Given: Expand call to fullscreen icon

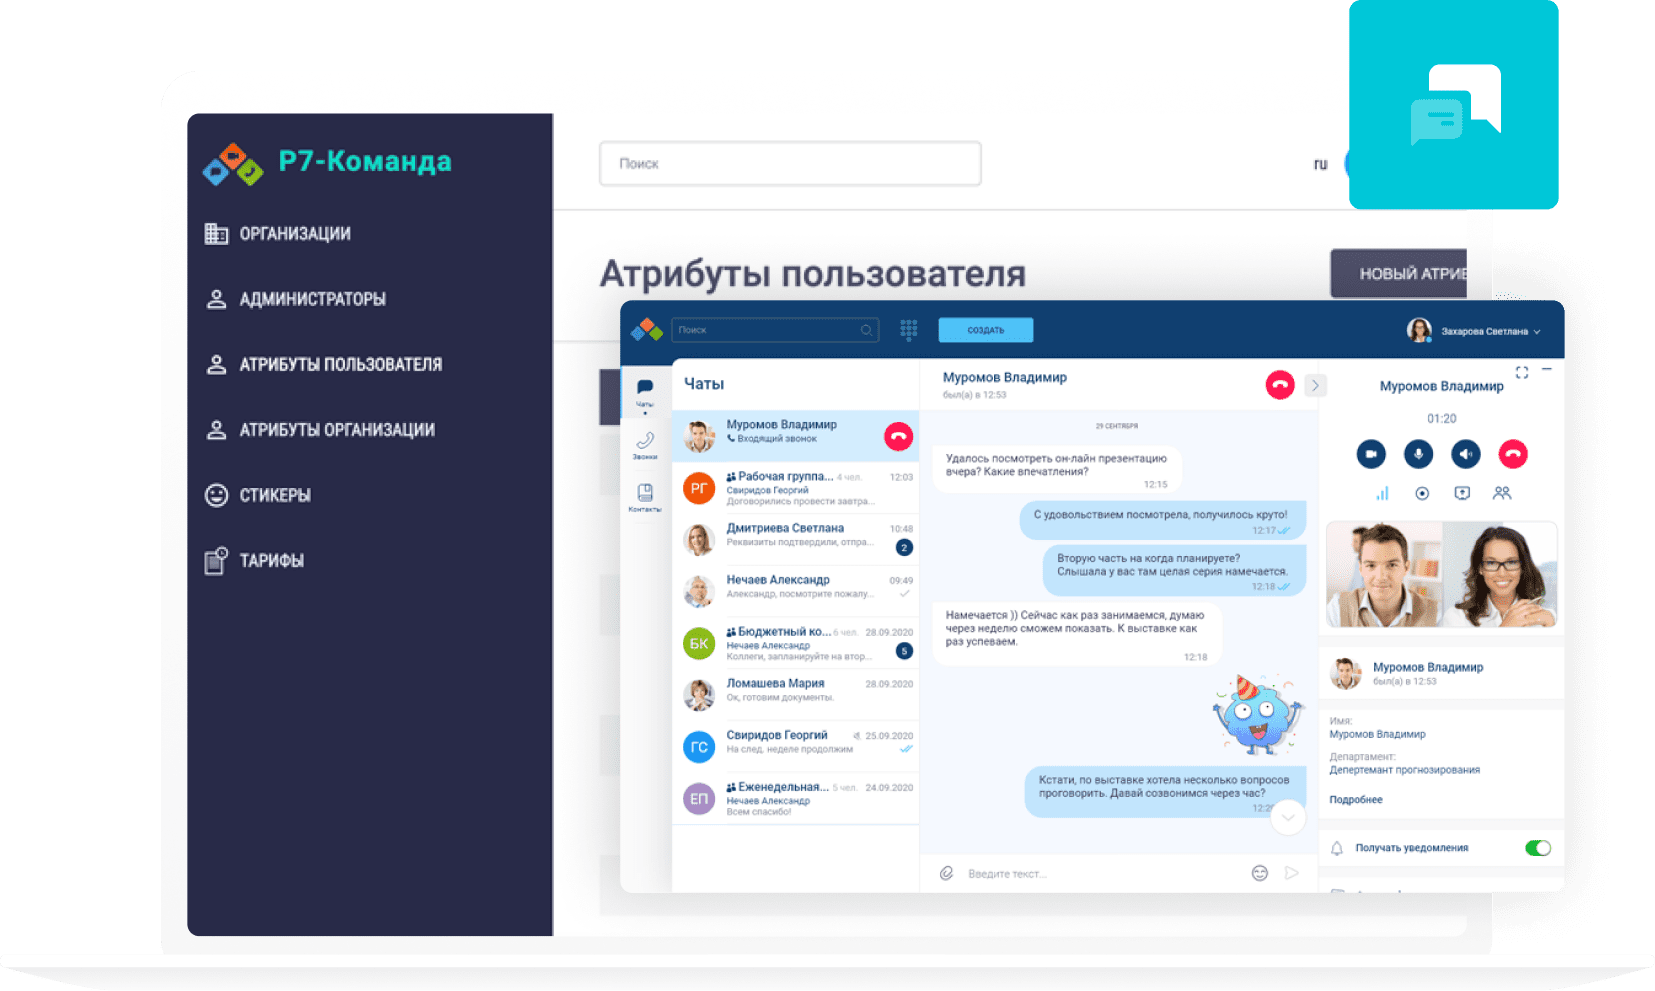Looking at the screenshot, I should pyautogui.click(x=1521, y=372).
